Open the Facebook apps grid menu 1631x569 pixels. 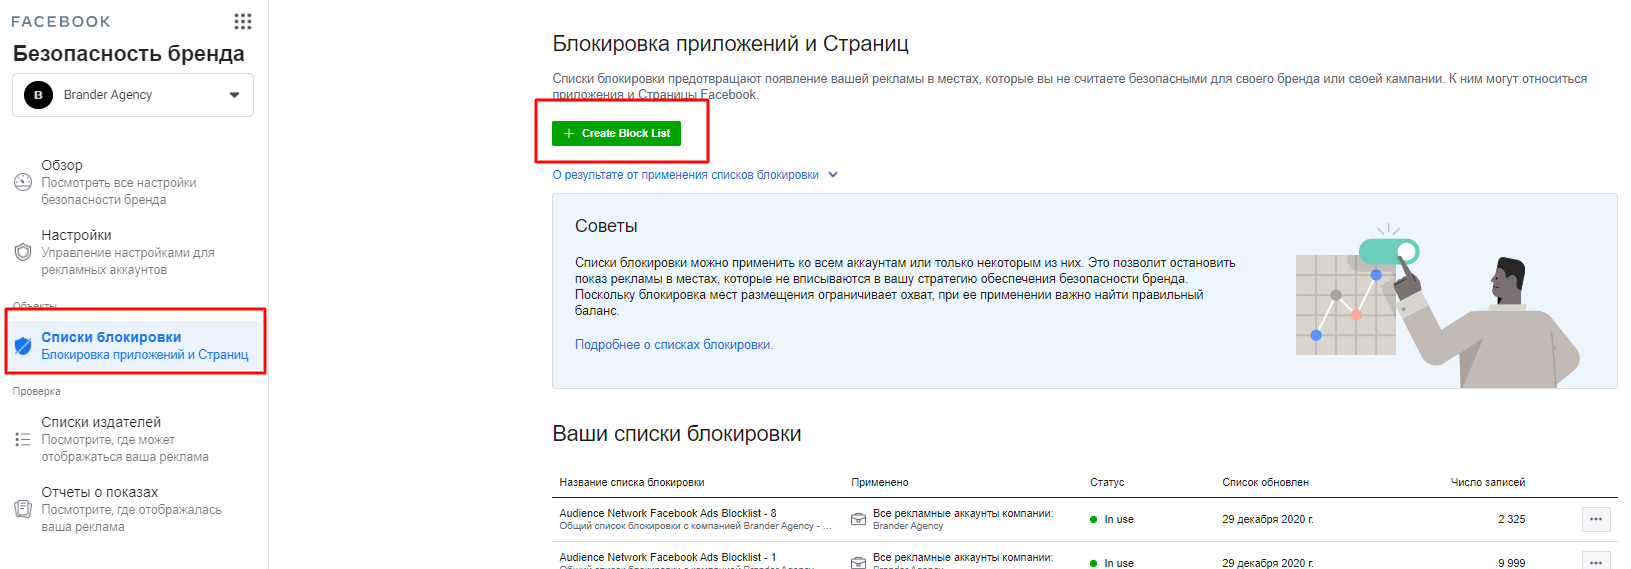tap(243, 21)
